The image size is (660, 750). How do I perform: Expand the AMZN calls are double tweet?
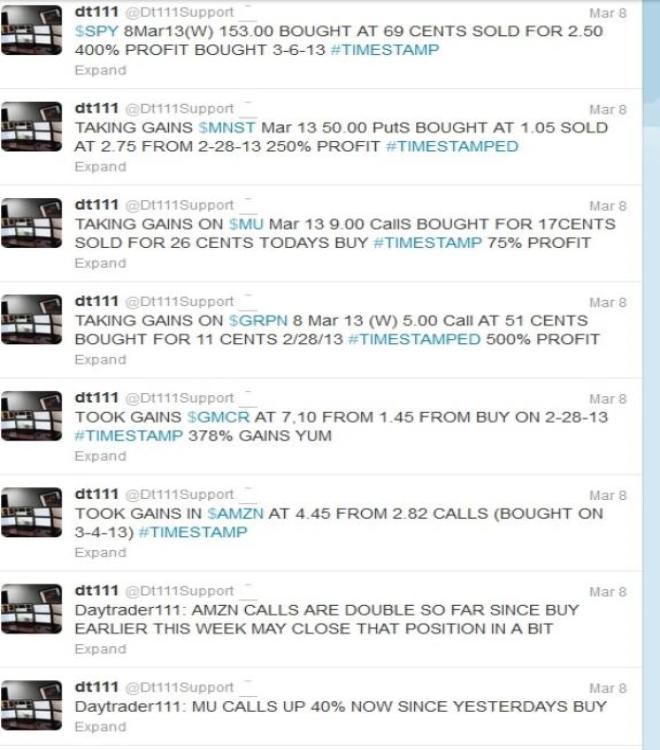click(x=100, y=649)
